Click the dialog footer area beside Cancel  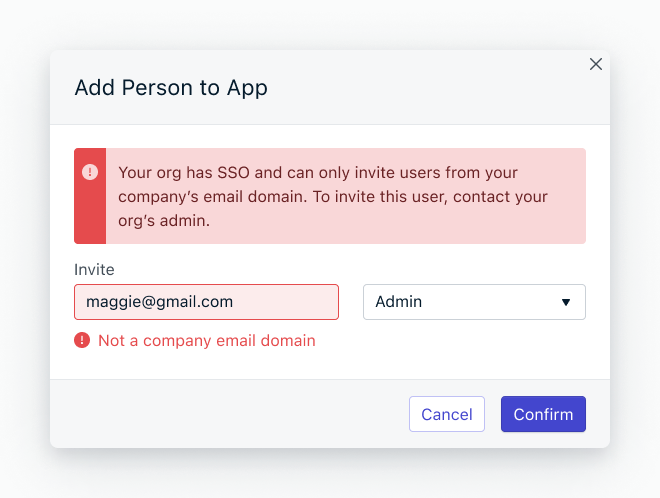click(x=229, y=414)
